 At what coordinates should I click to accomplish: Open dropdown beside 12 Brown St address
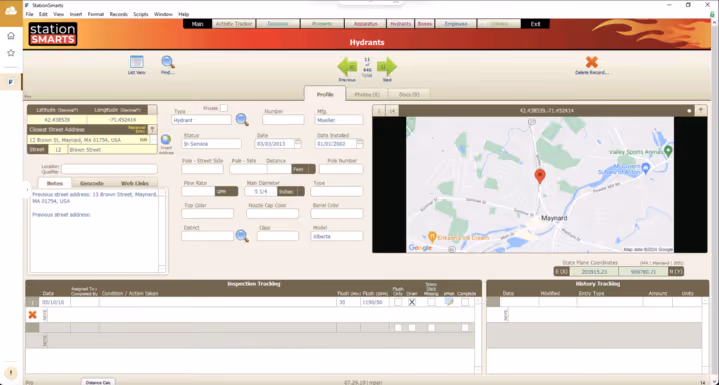tap(154, 140)
